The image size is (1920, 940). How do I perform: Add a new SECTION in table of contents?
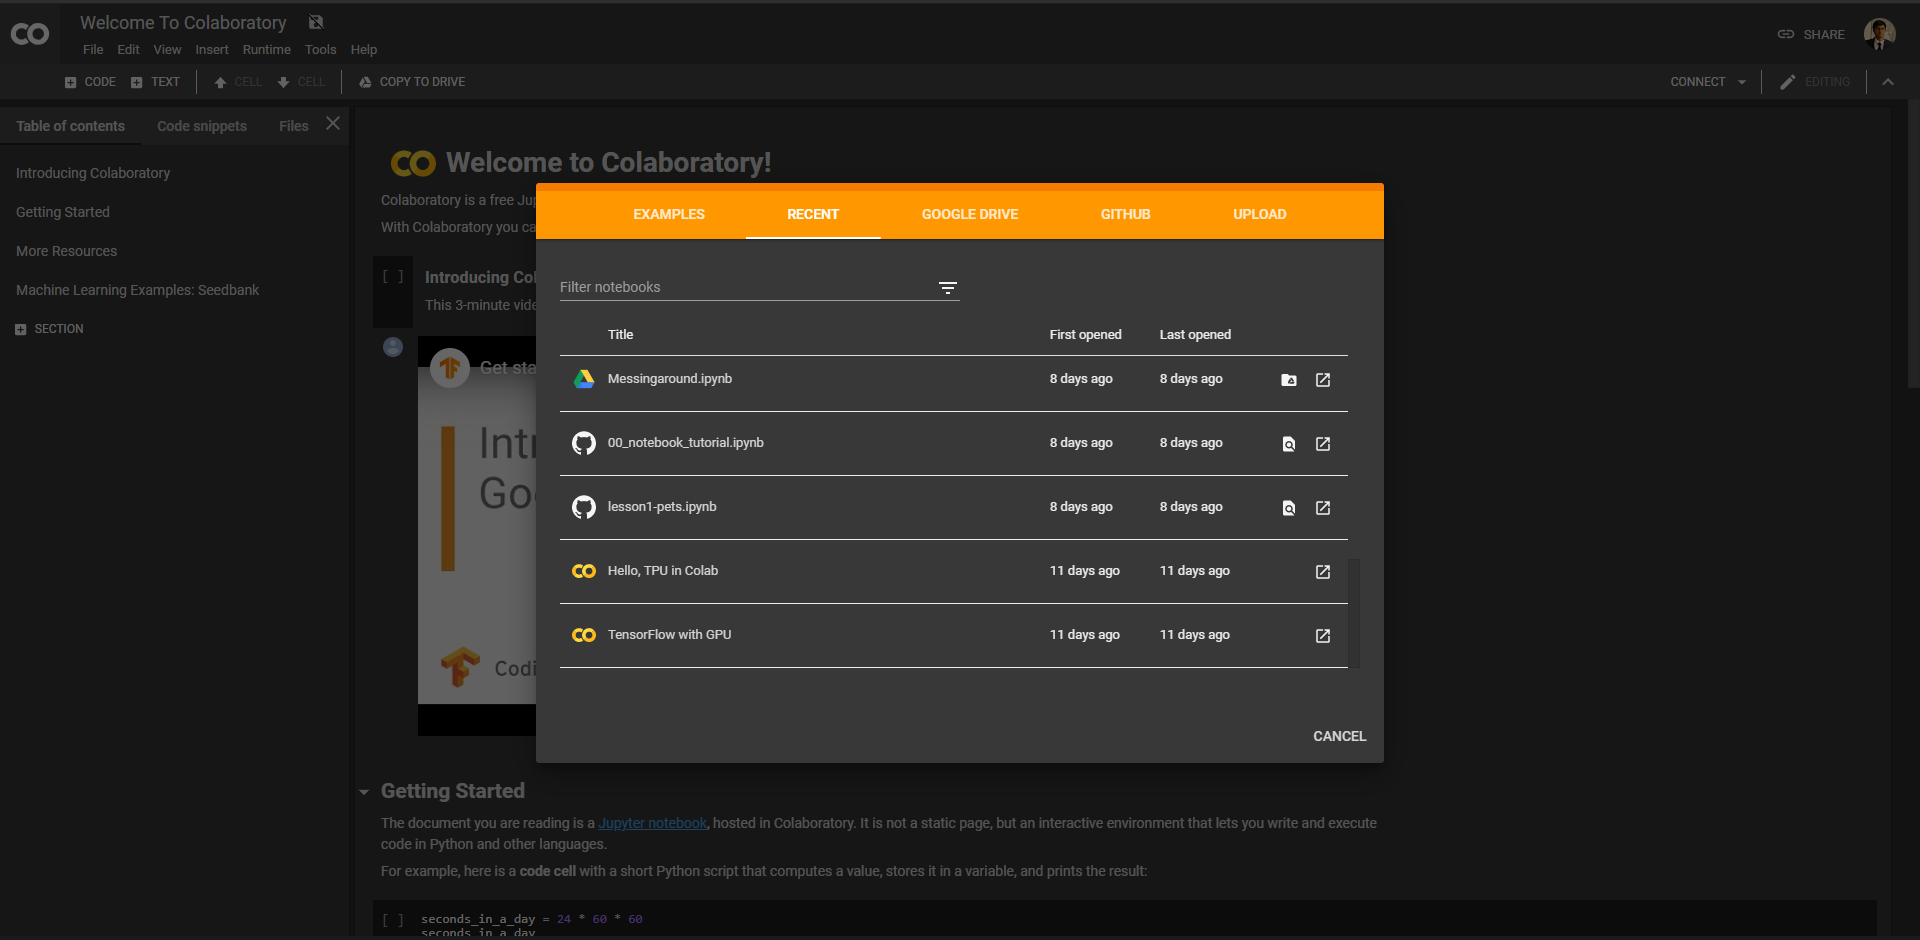[x=50, y=329]
